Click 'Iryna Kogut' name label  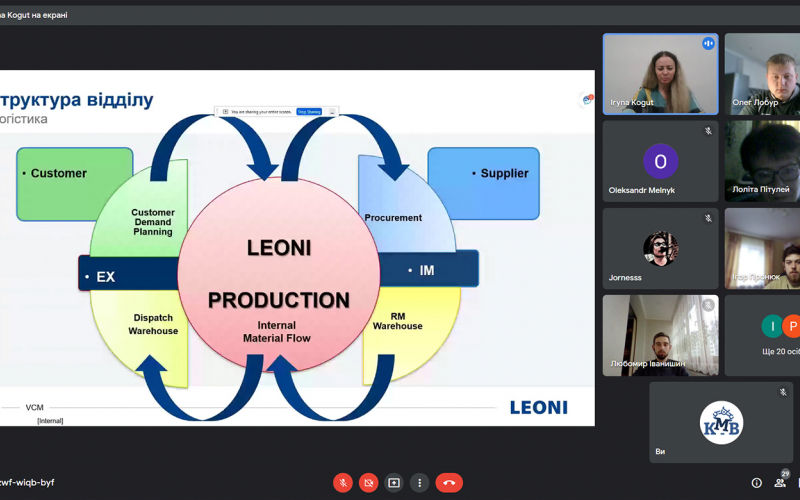(632, 103)
